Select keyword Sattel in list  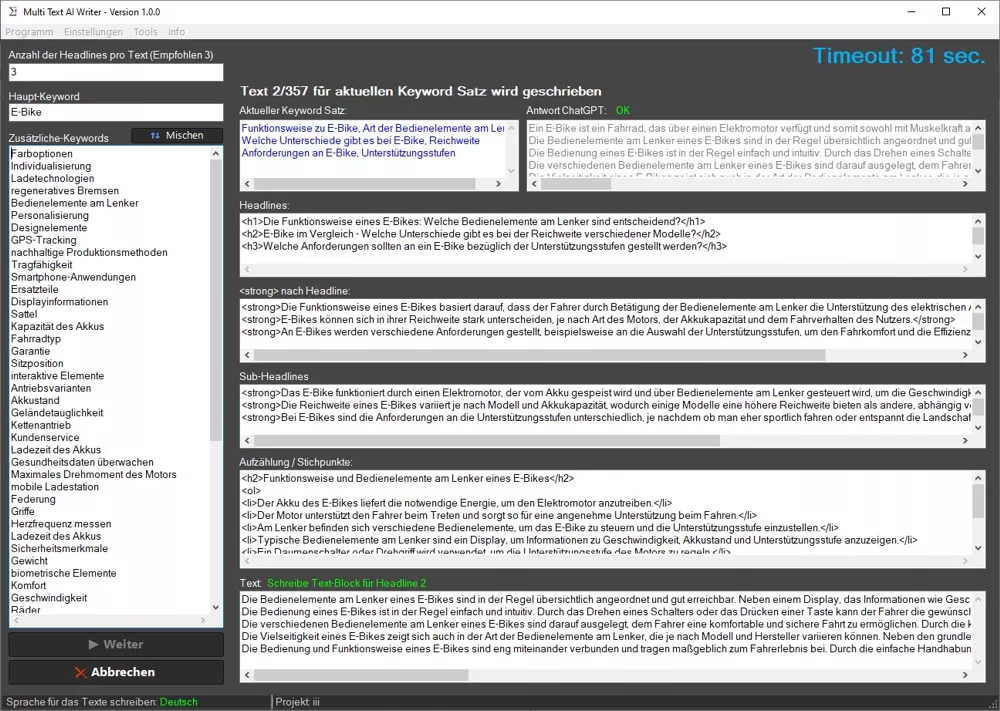click(24, 314)
